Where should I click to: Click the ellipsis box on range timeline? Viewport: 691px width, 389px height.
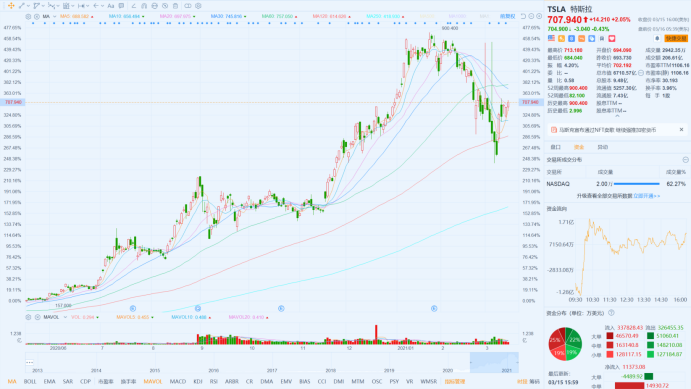[30, 362]
